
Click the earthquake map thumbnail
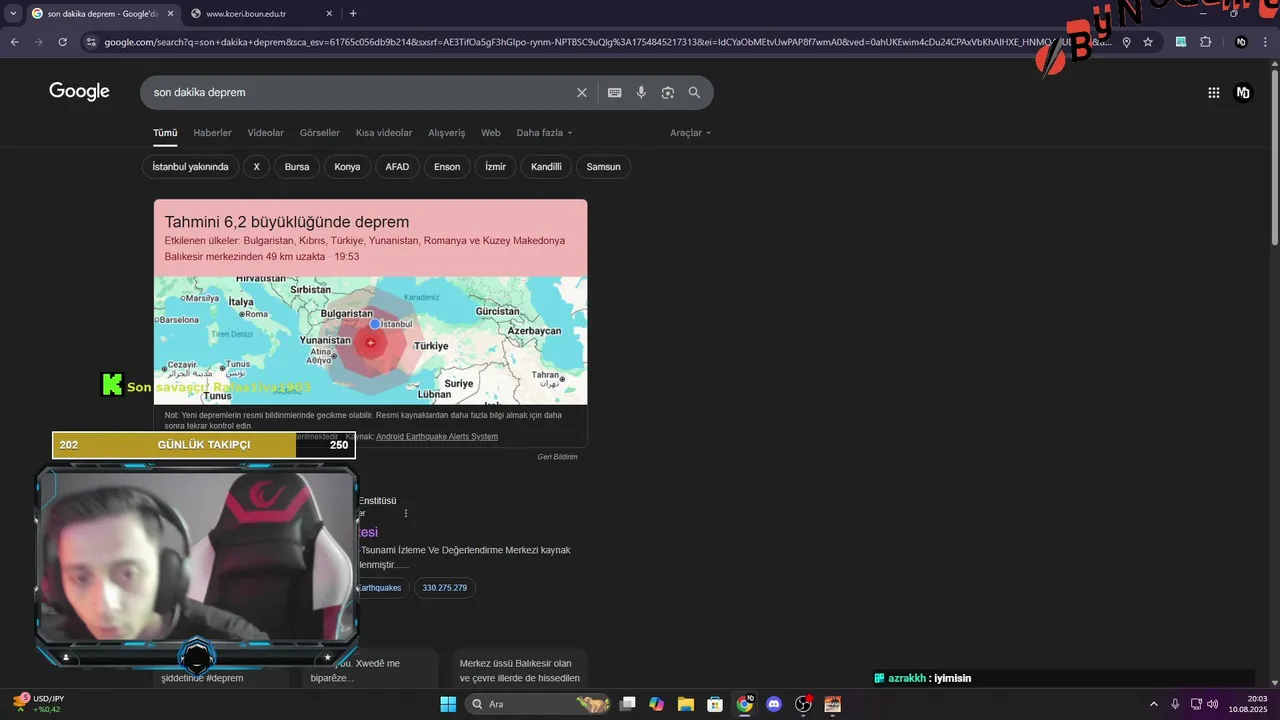(371, 340)
